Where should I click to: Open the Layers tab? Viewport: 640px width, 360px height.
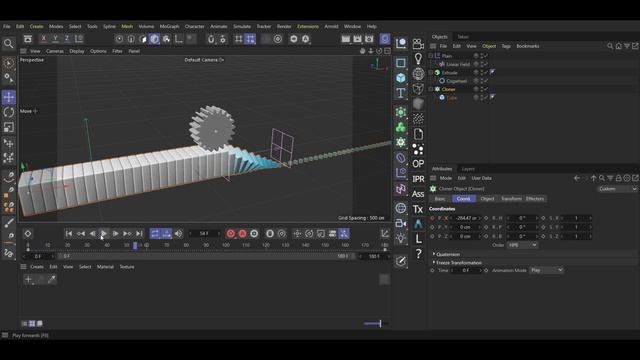(x=468, y=169)
